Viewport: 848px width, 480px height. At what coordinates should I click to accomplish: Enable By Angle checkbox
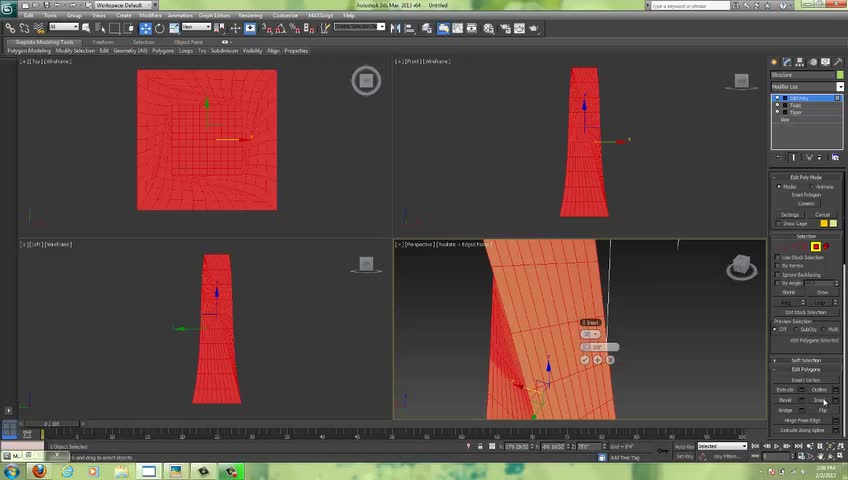pos(778,283)
